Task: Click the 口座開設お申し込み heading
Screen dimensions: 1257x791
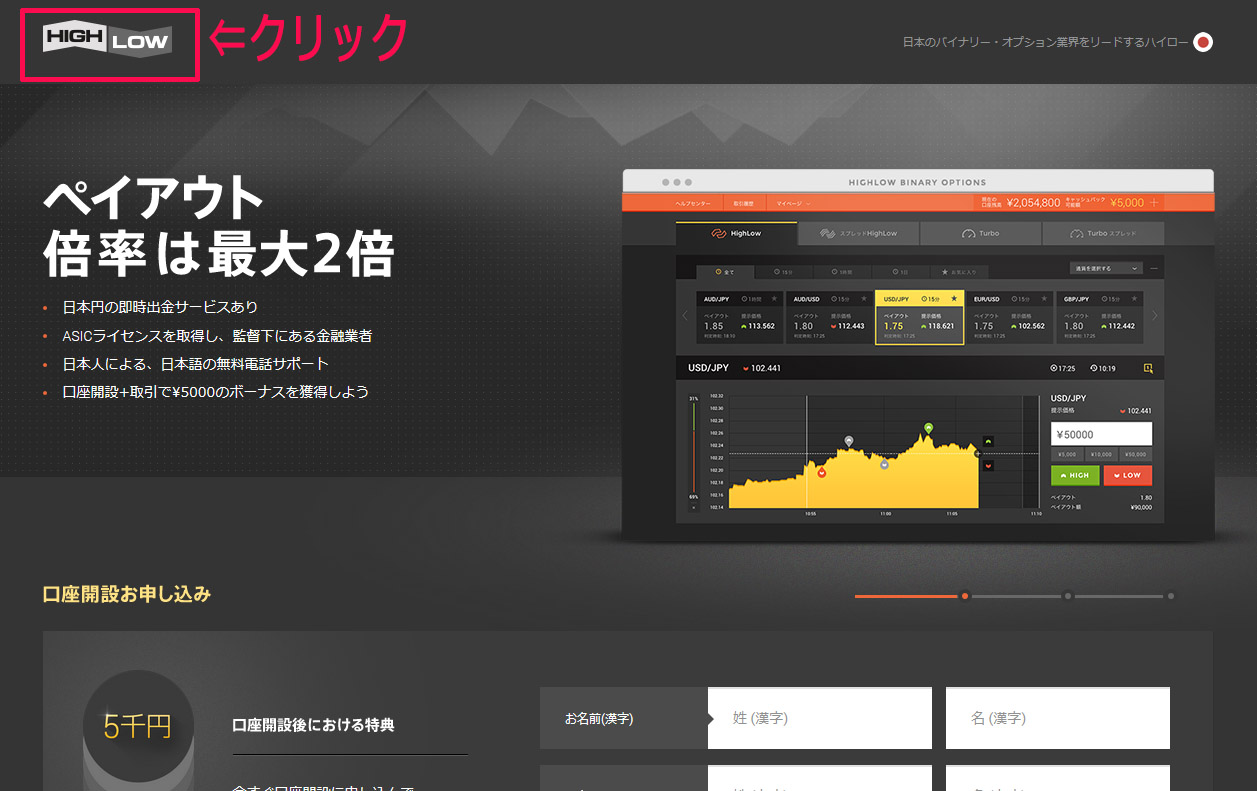Action: 127,594
